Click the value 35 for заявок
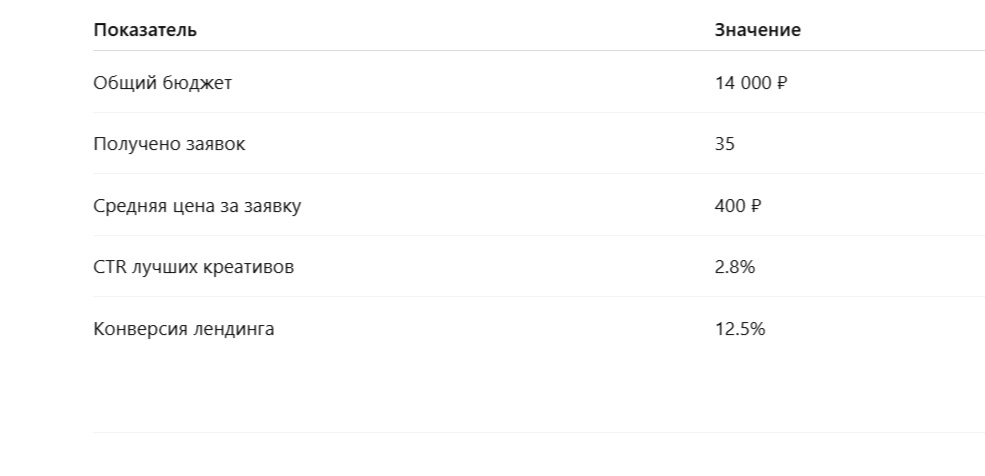Image resolution: width=985 pixels, height=476 pixels. [724, 144]
